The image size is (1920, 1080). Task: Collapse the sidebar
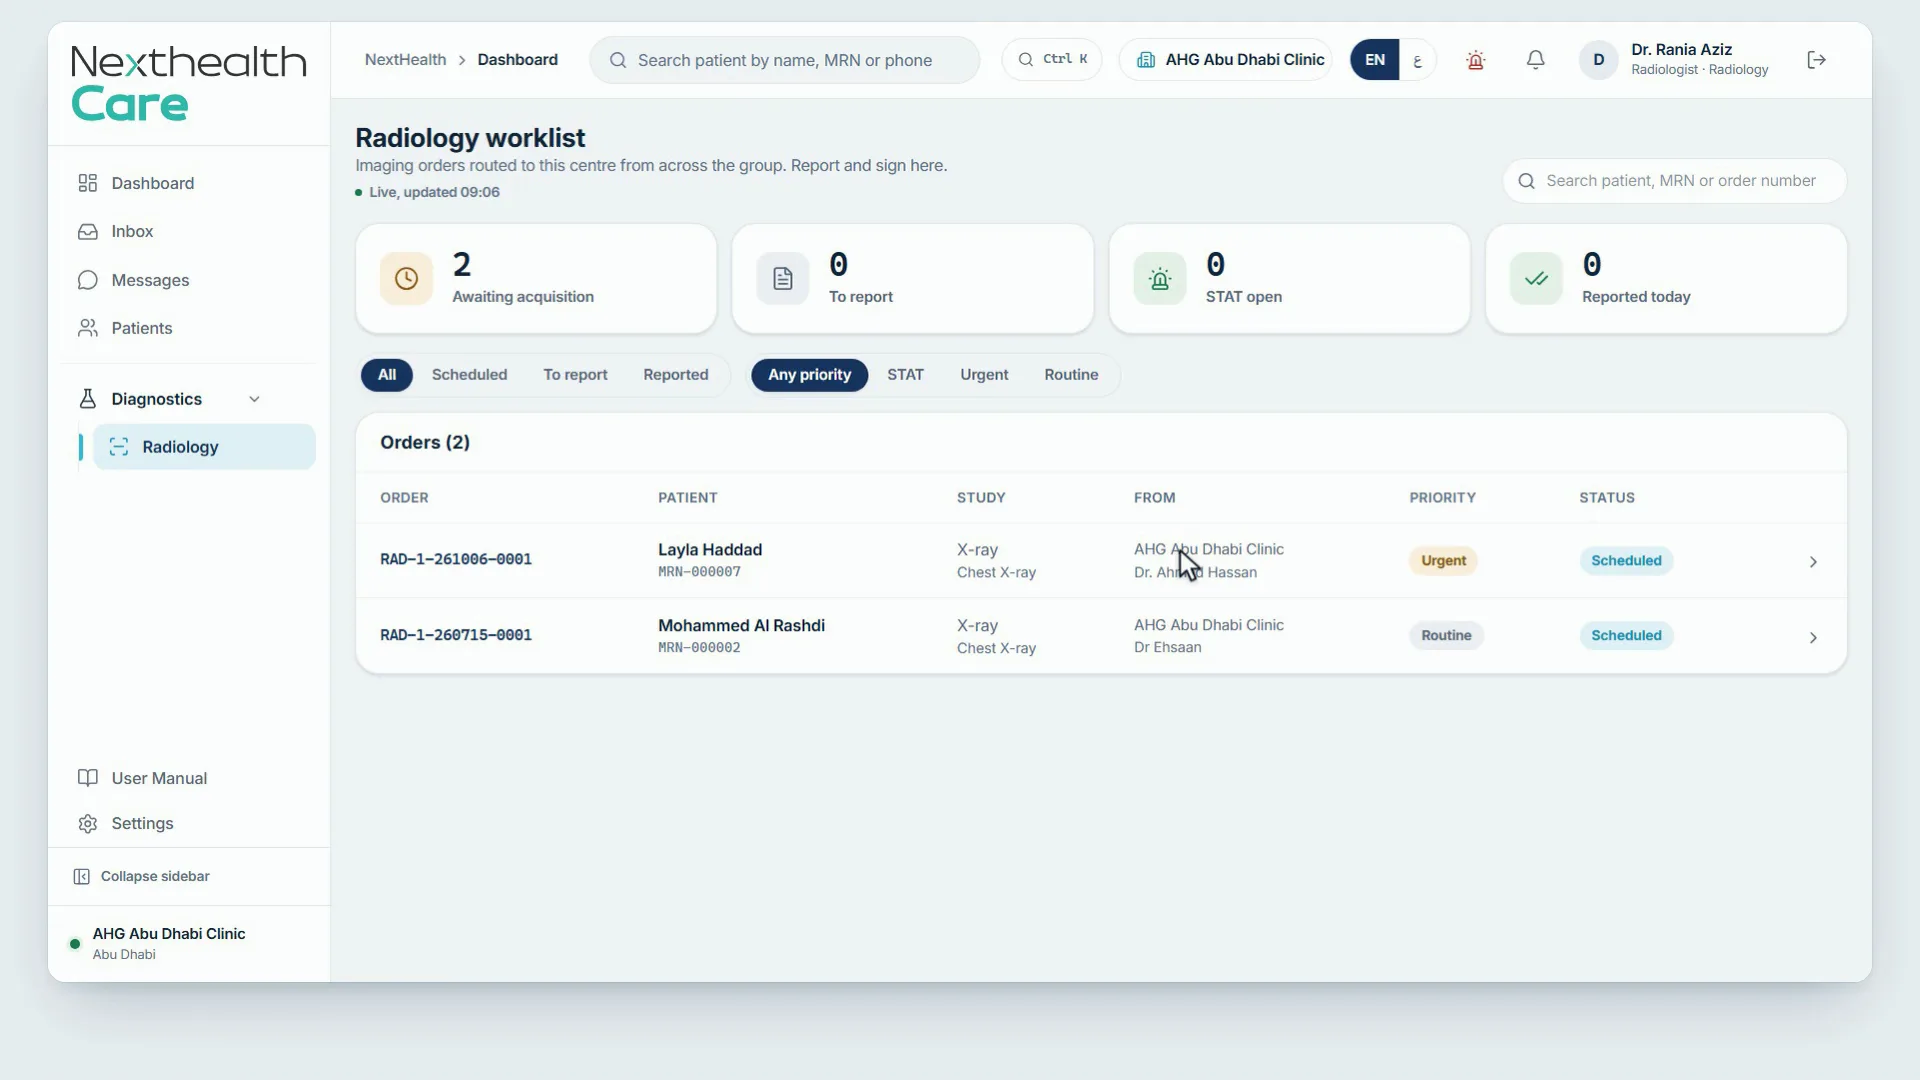tap(141, 876)
